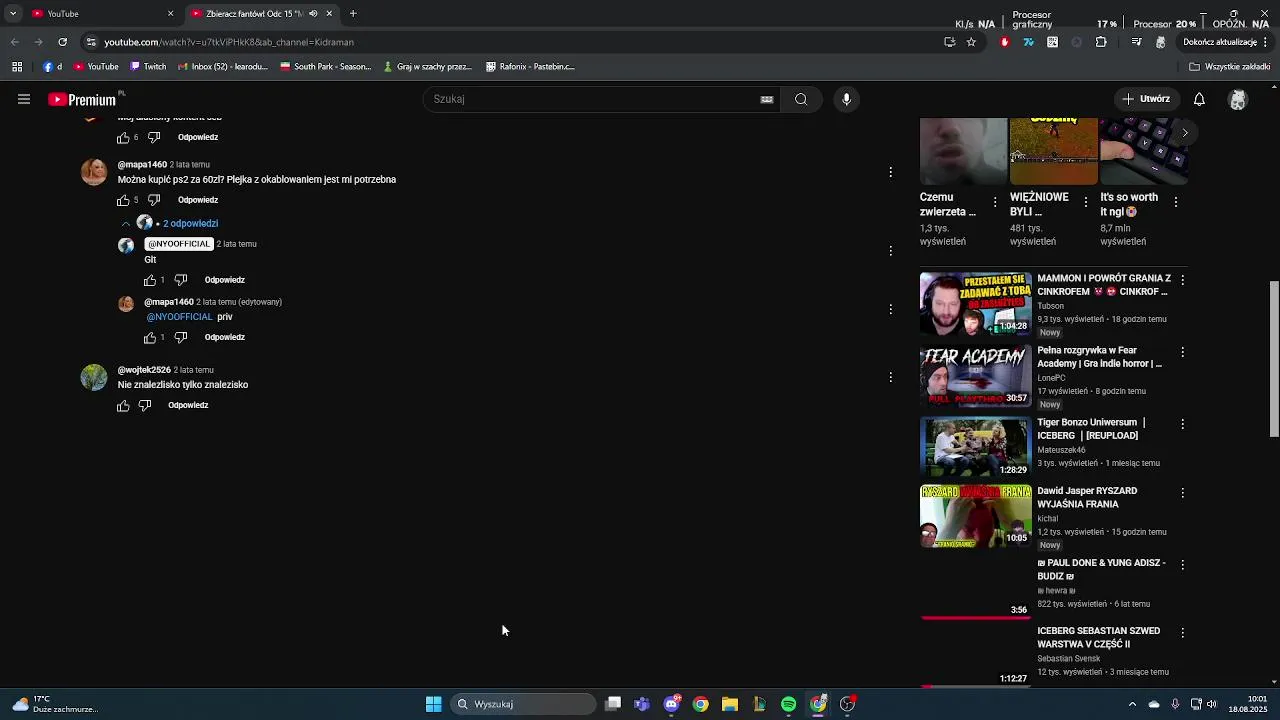Open the @NYOOFFICIAL channel badge

point(179,244)
